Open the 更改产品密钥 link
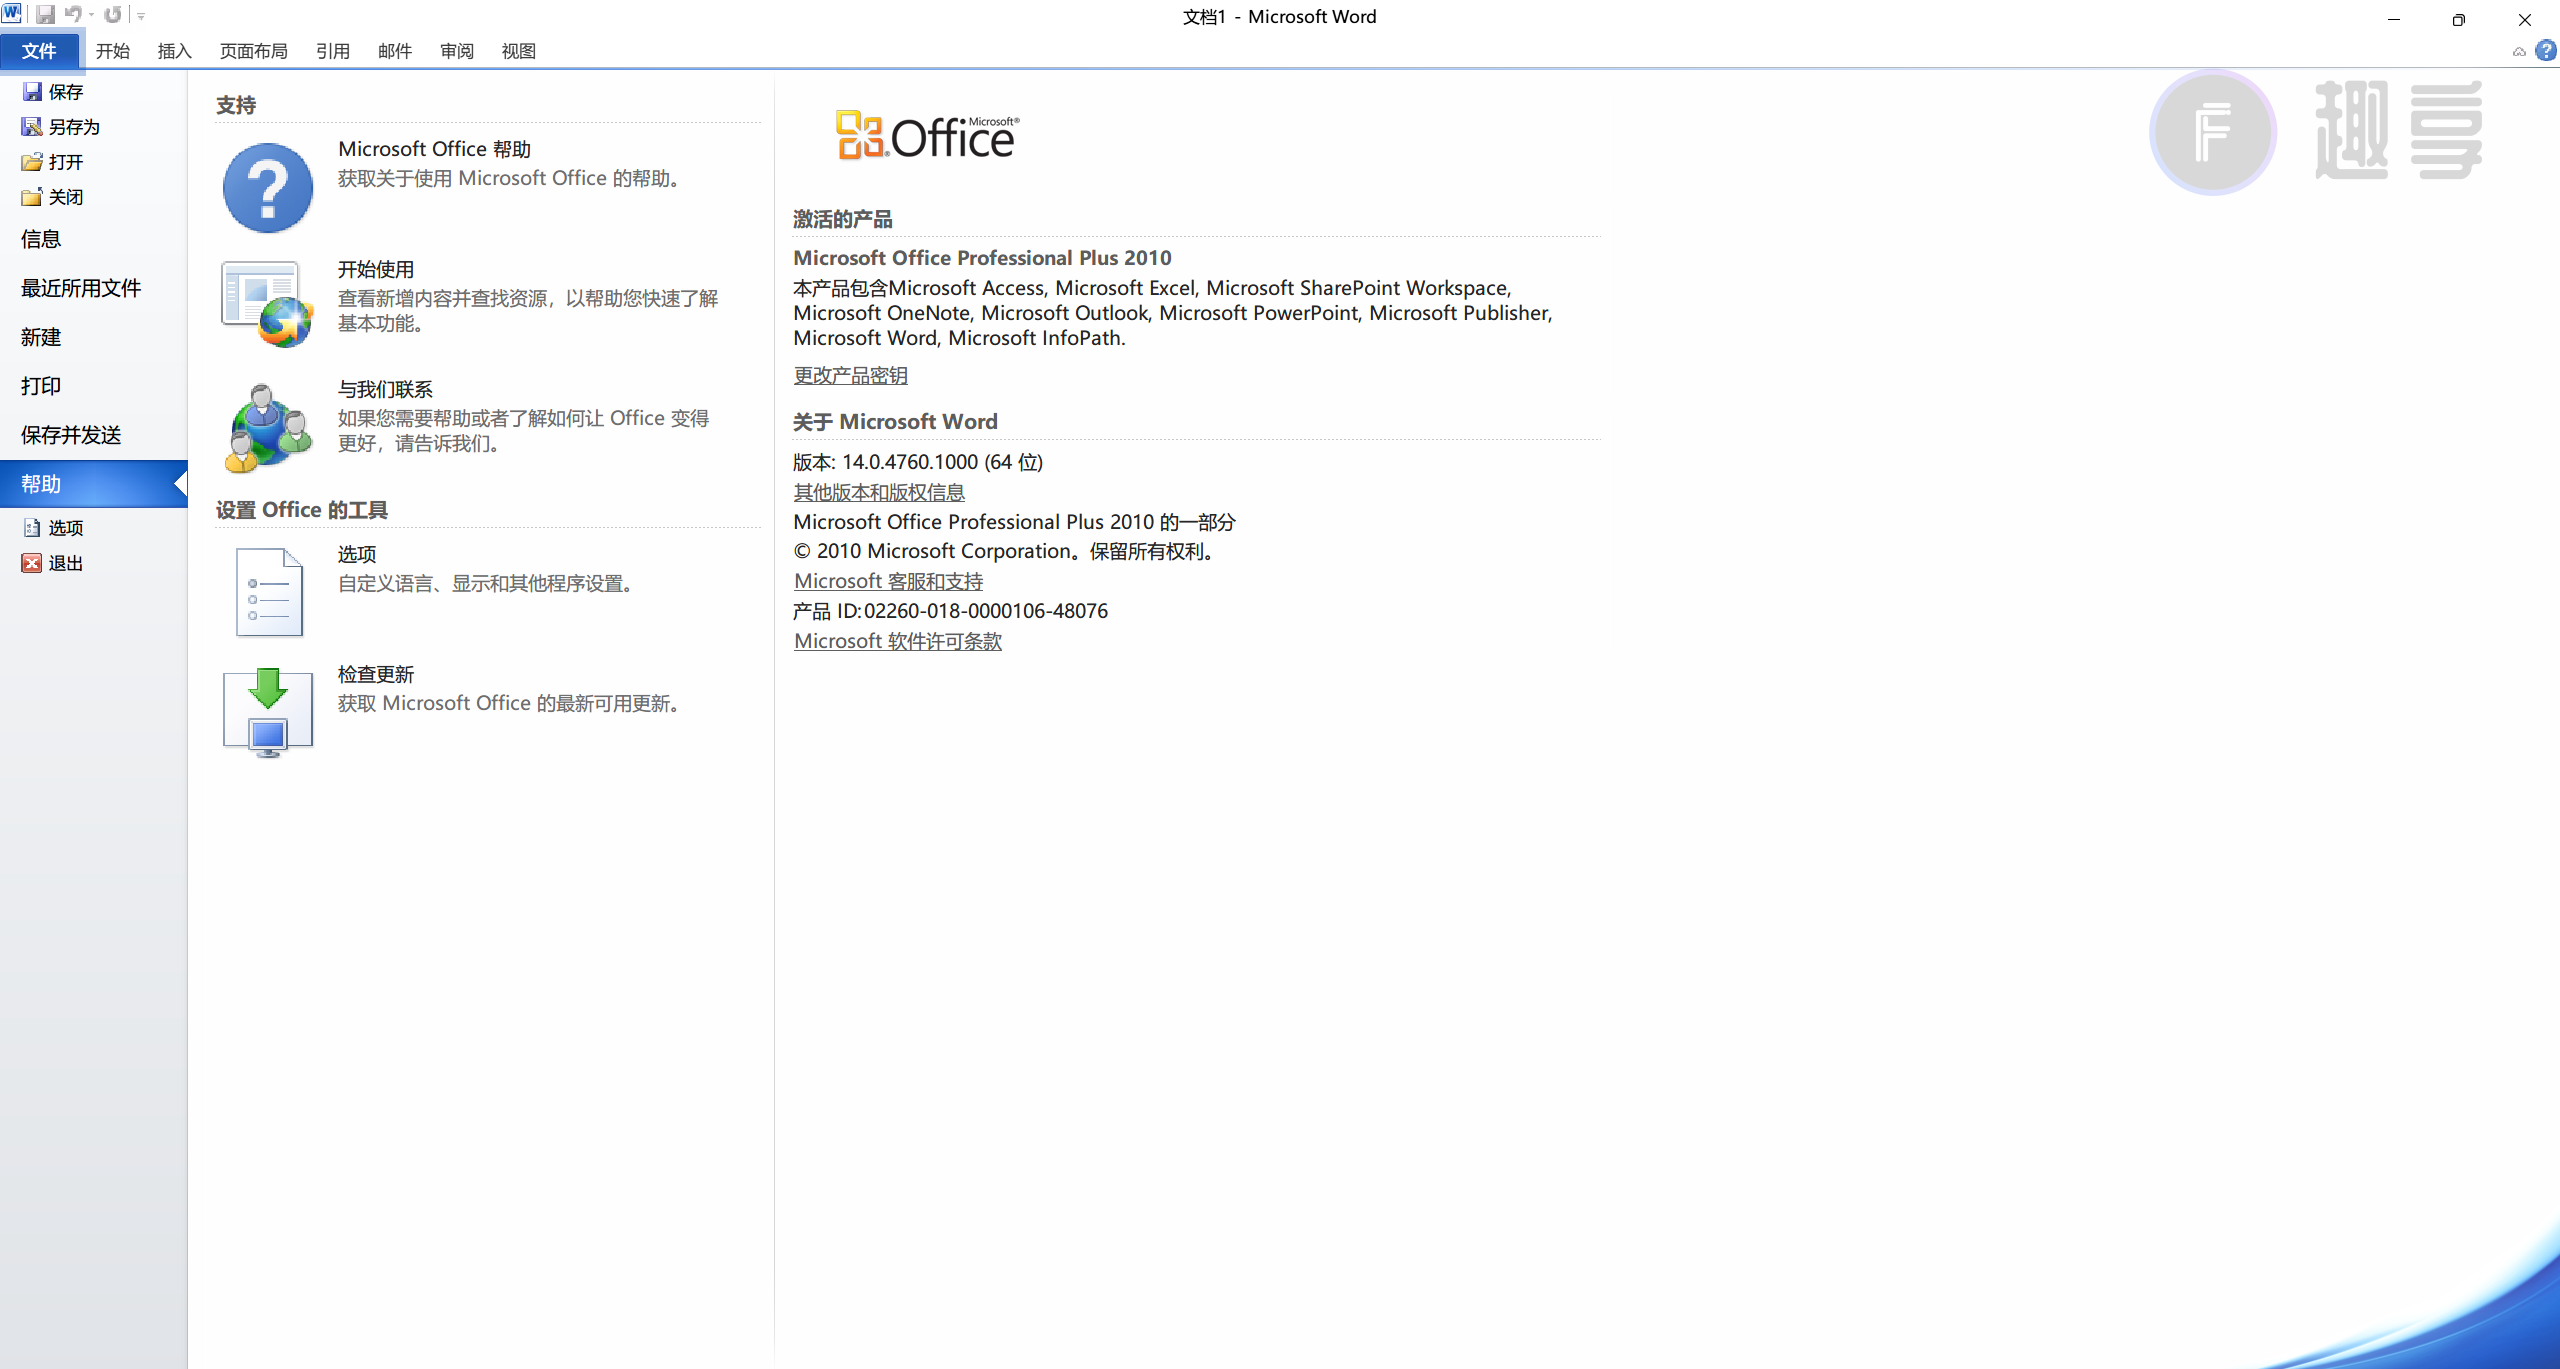This screenshot has width=2560, height=1369. coord(851,375)
